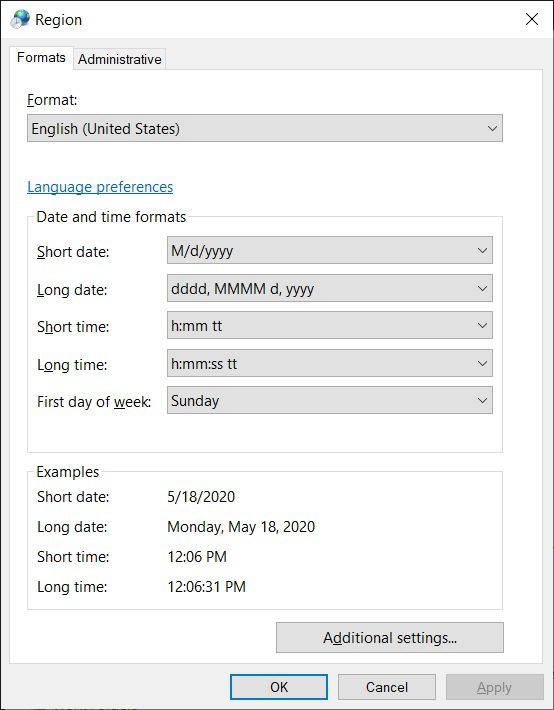Open the Format language dropdown
The image size is (554, 710).
click(265, 128)
